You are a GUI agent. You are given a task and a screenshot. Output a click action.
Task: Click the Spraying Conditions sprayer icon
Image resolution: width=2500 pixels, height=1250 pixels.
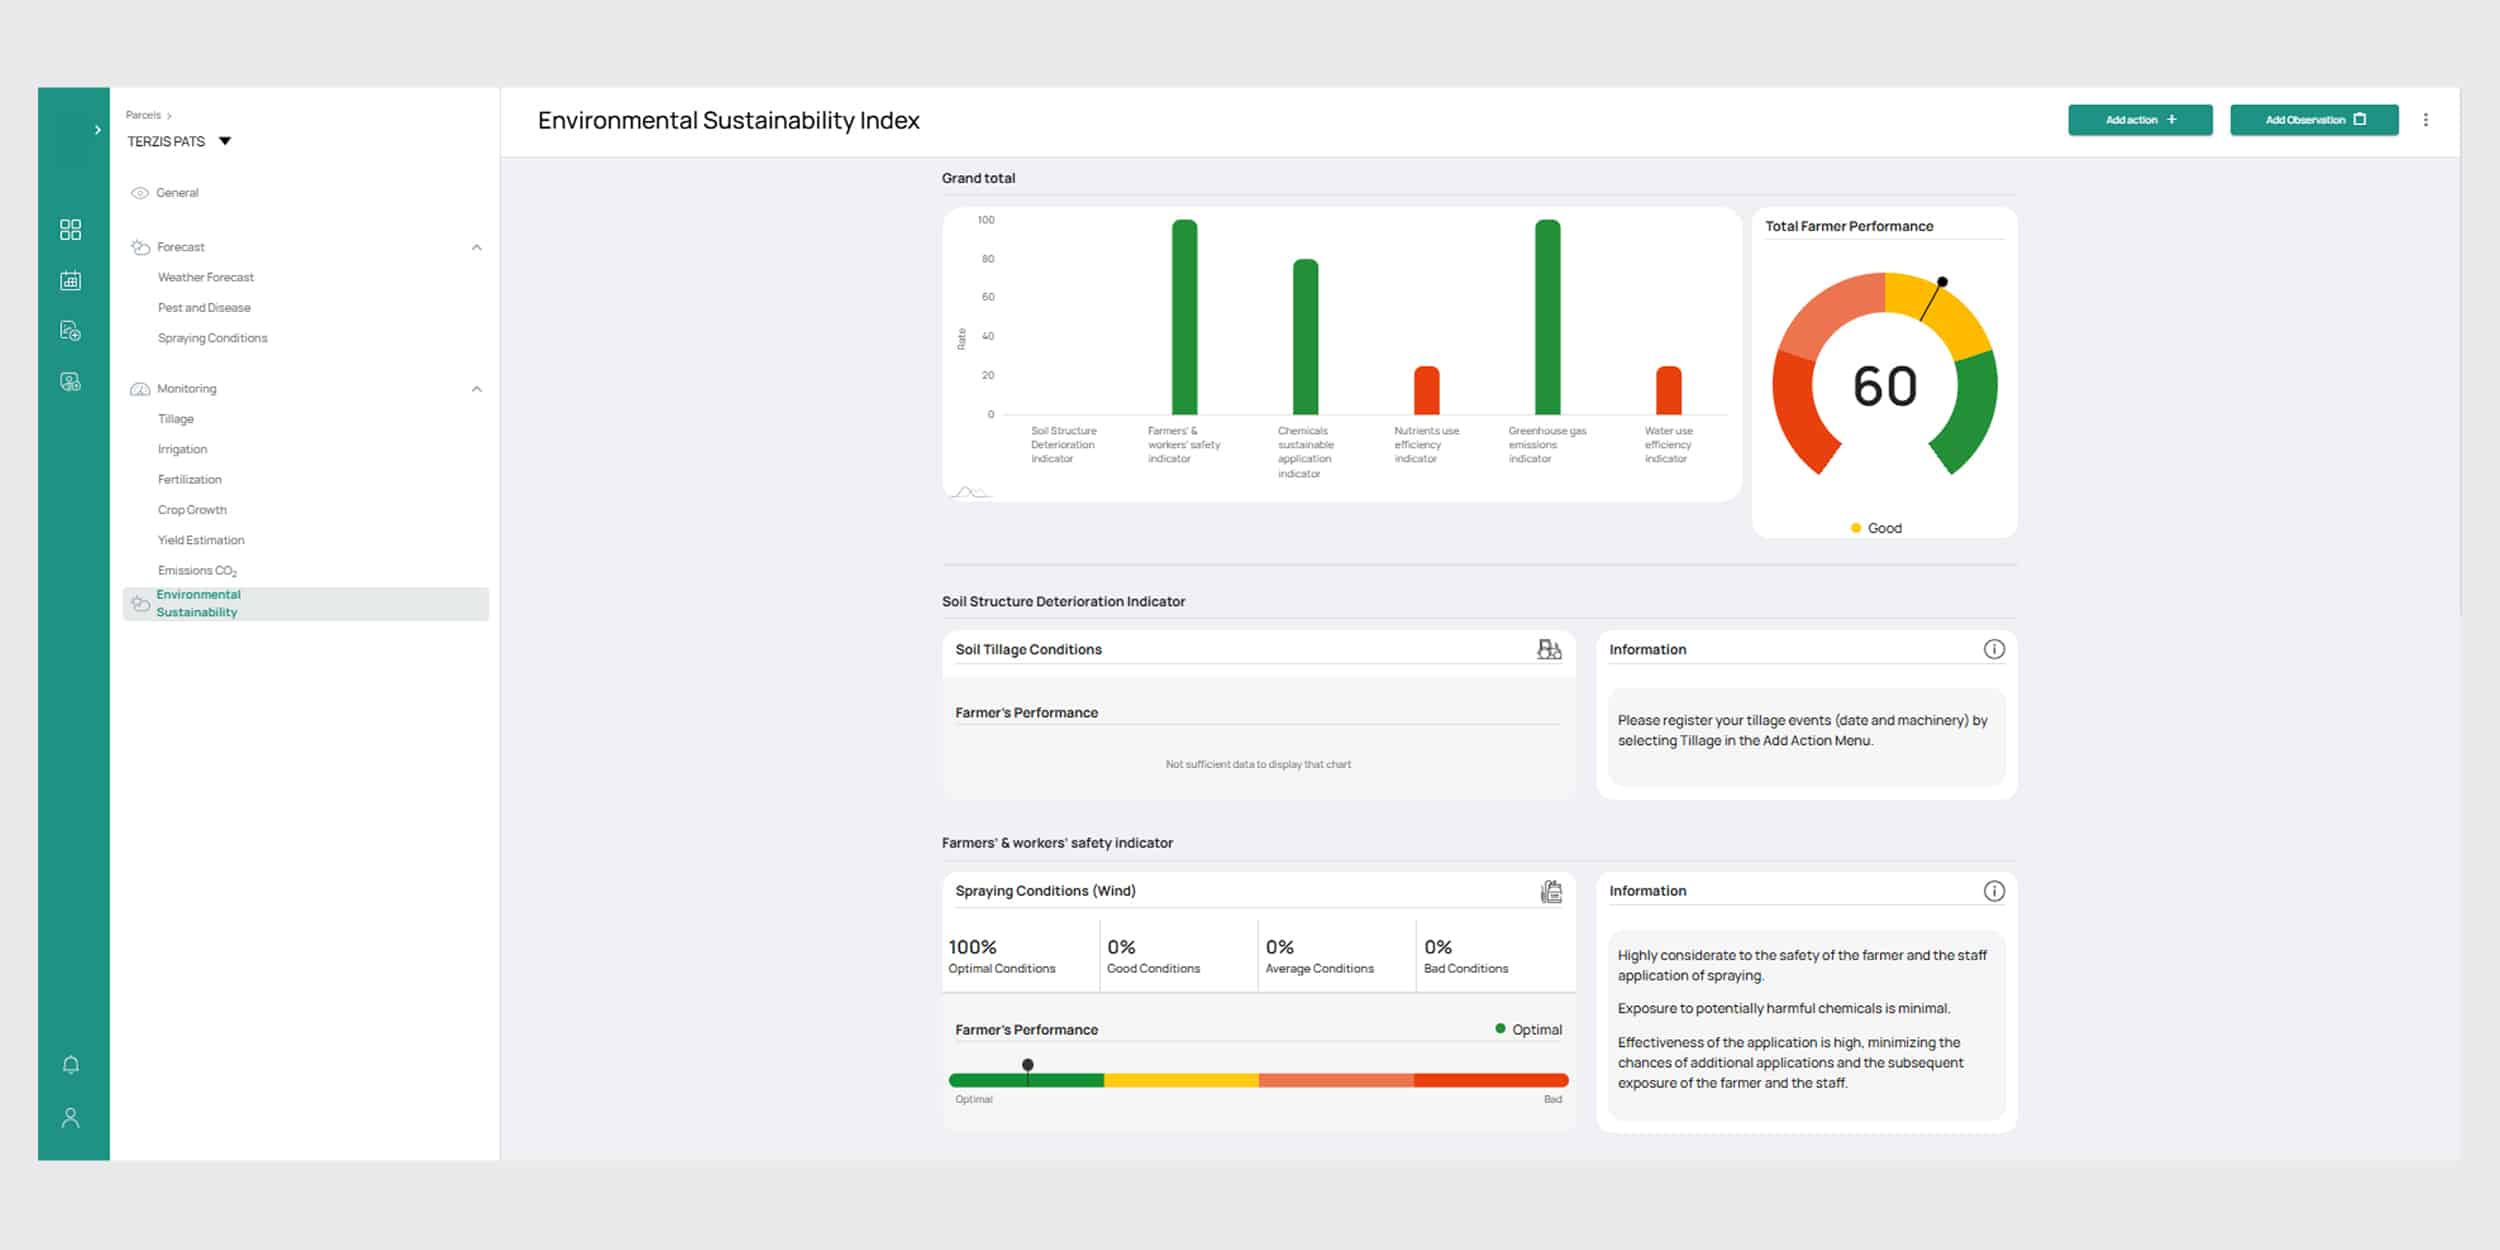tap(1550, 891)
